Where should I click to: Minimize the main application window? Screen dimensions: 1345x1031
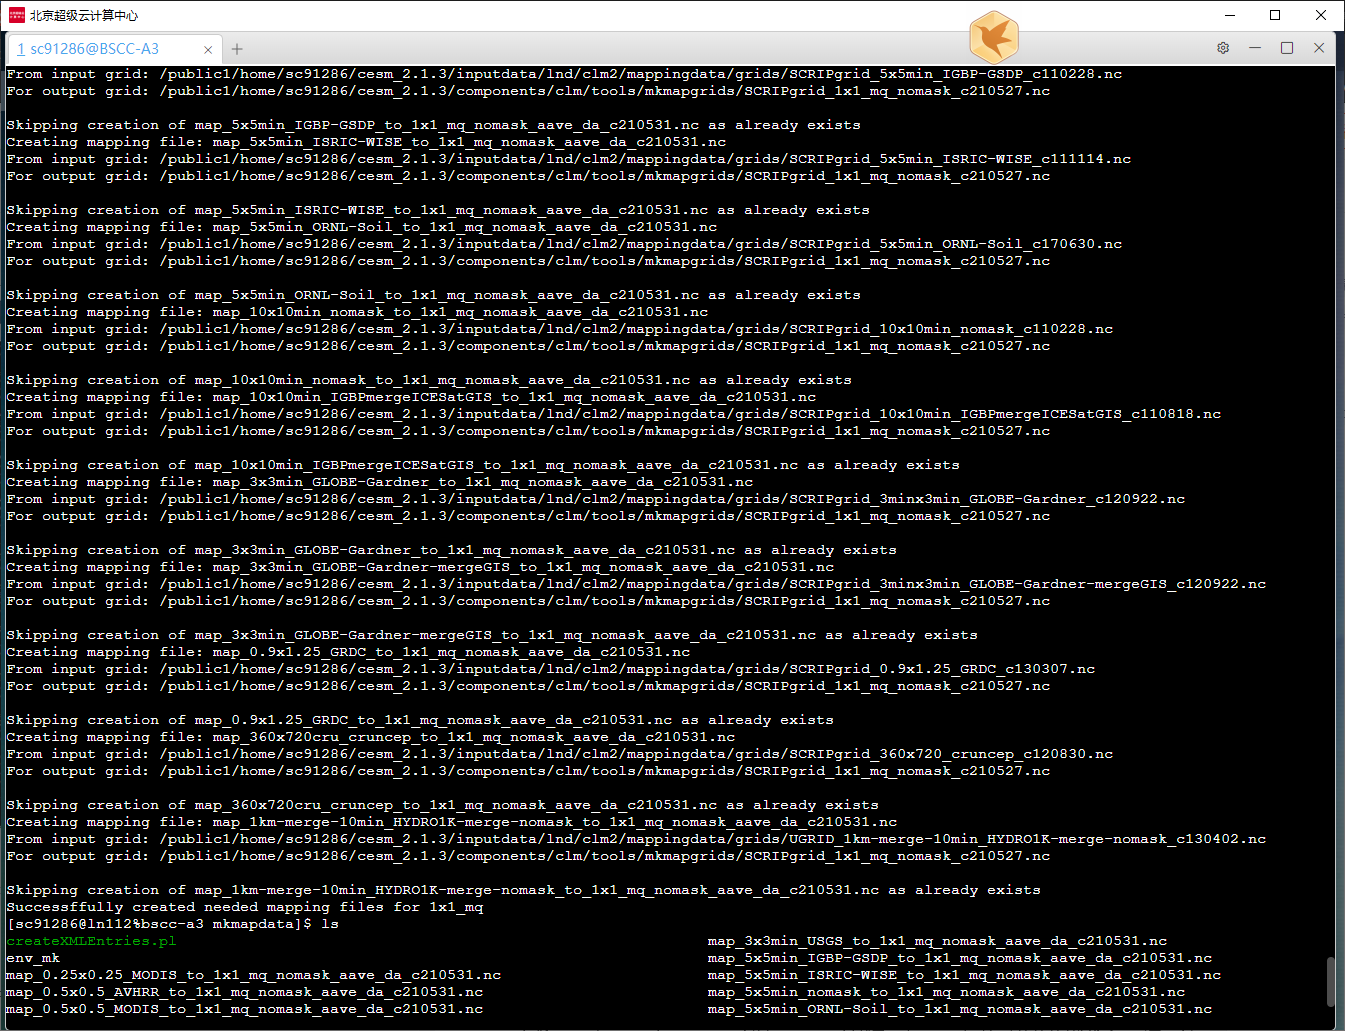1229,15
